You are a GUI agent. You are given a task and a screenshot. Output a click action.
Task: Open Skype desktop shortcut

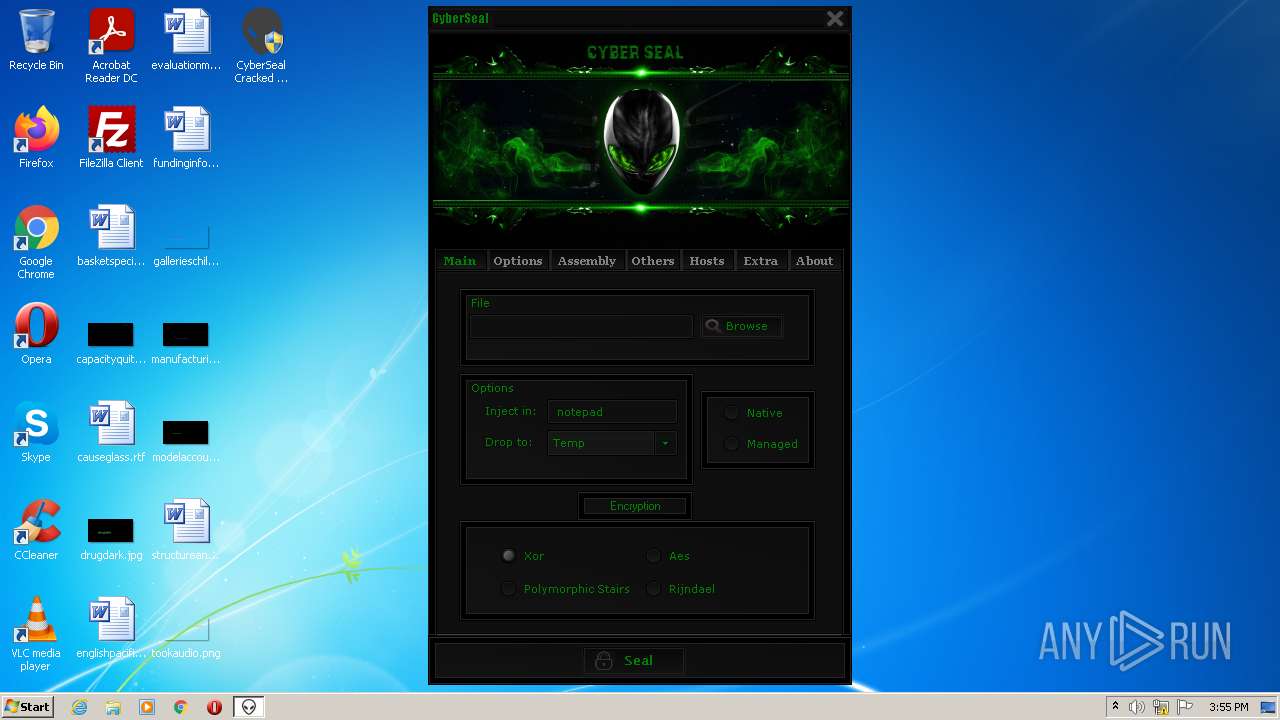pyautogui.click(x=36, y=433)
